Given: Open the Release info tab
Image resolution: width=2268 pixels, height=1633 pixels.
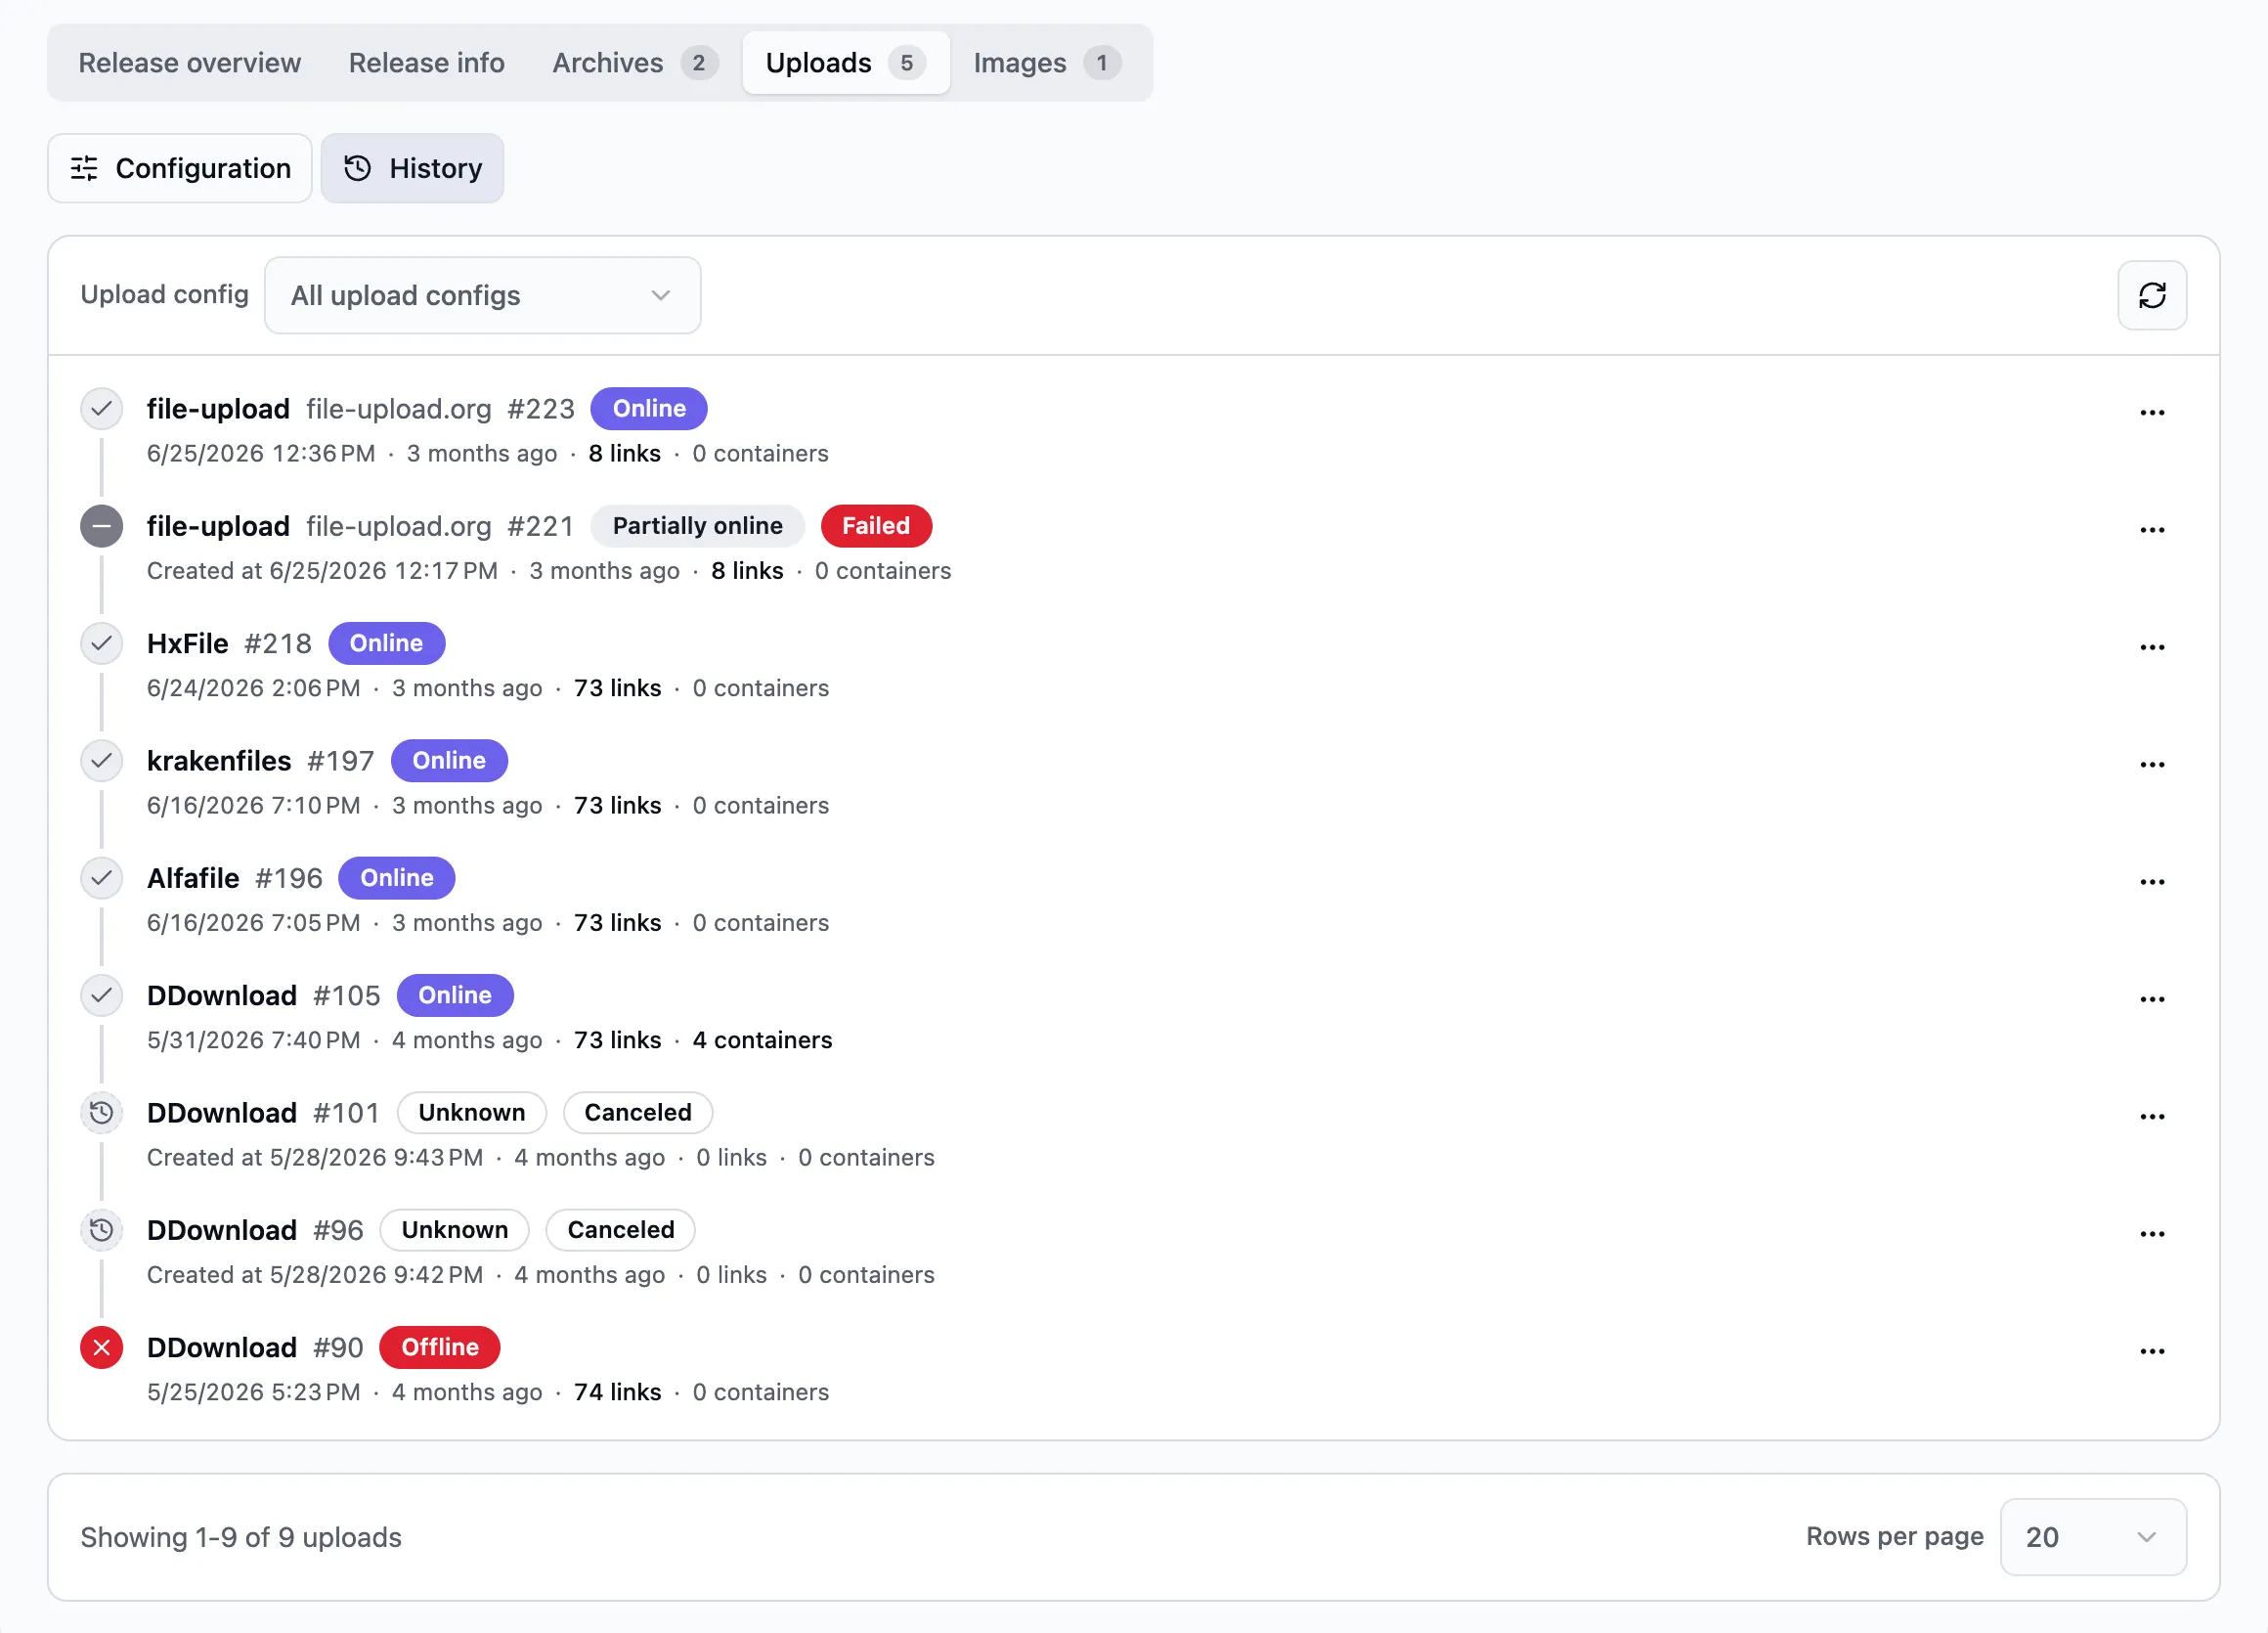Looking at the screenshot, I should coord(426,62).
